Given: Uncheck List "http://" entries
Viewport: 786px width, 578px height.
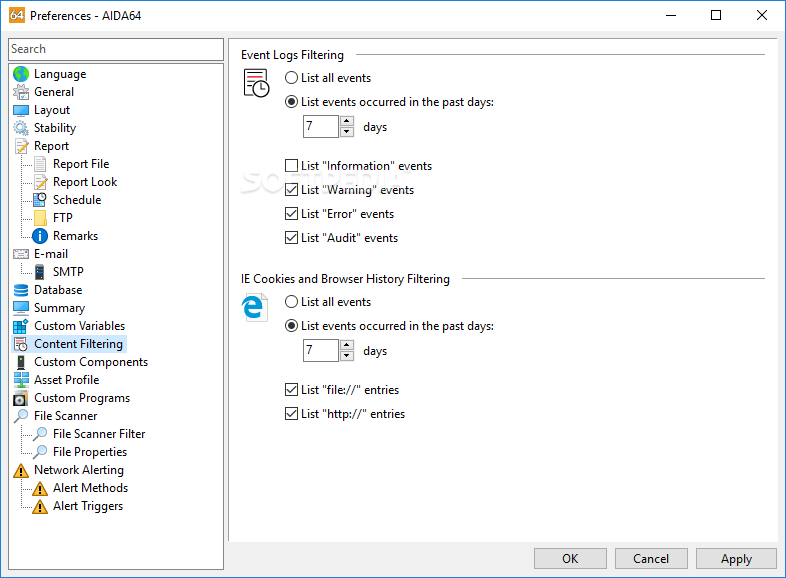Looking at the screenshot, I should [291, 414].
